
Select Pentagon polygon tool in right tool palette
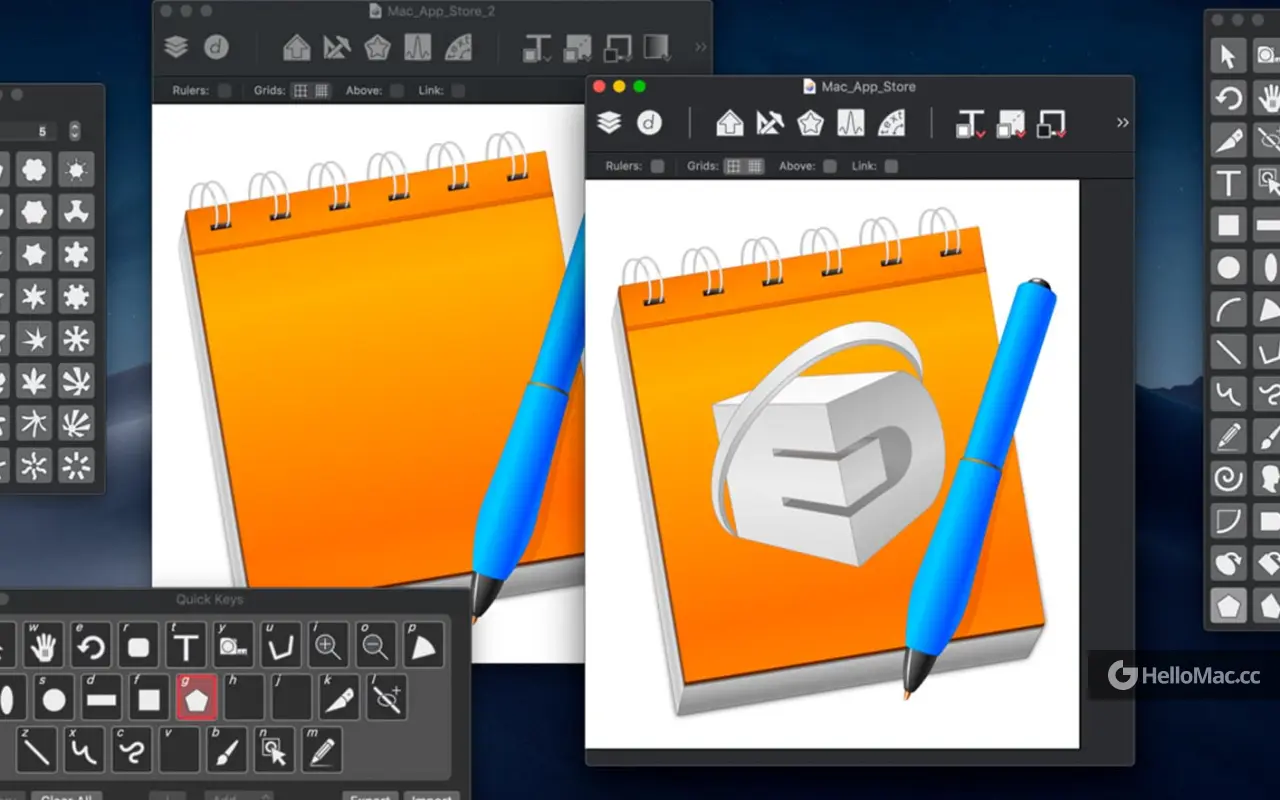(1229, 605)
